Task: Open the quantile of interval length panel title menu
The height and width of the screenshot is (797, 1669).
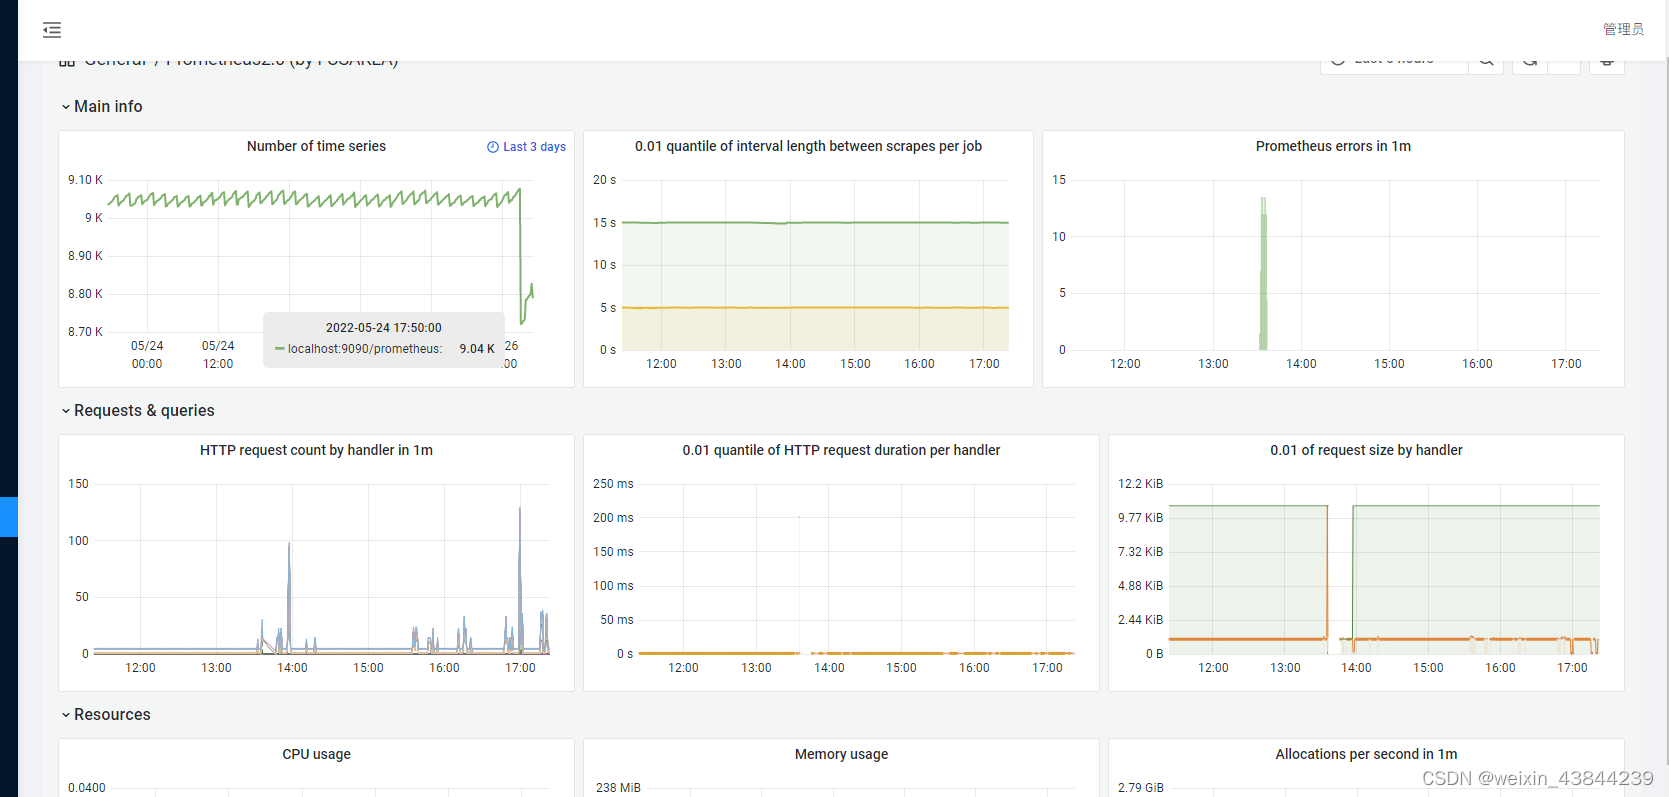Action: click(808, 146)
